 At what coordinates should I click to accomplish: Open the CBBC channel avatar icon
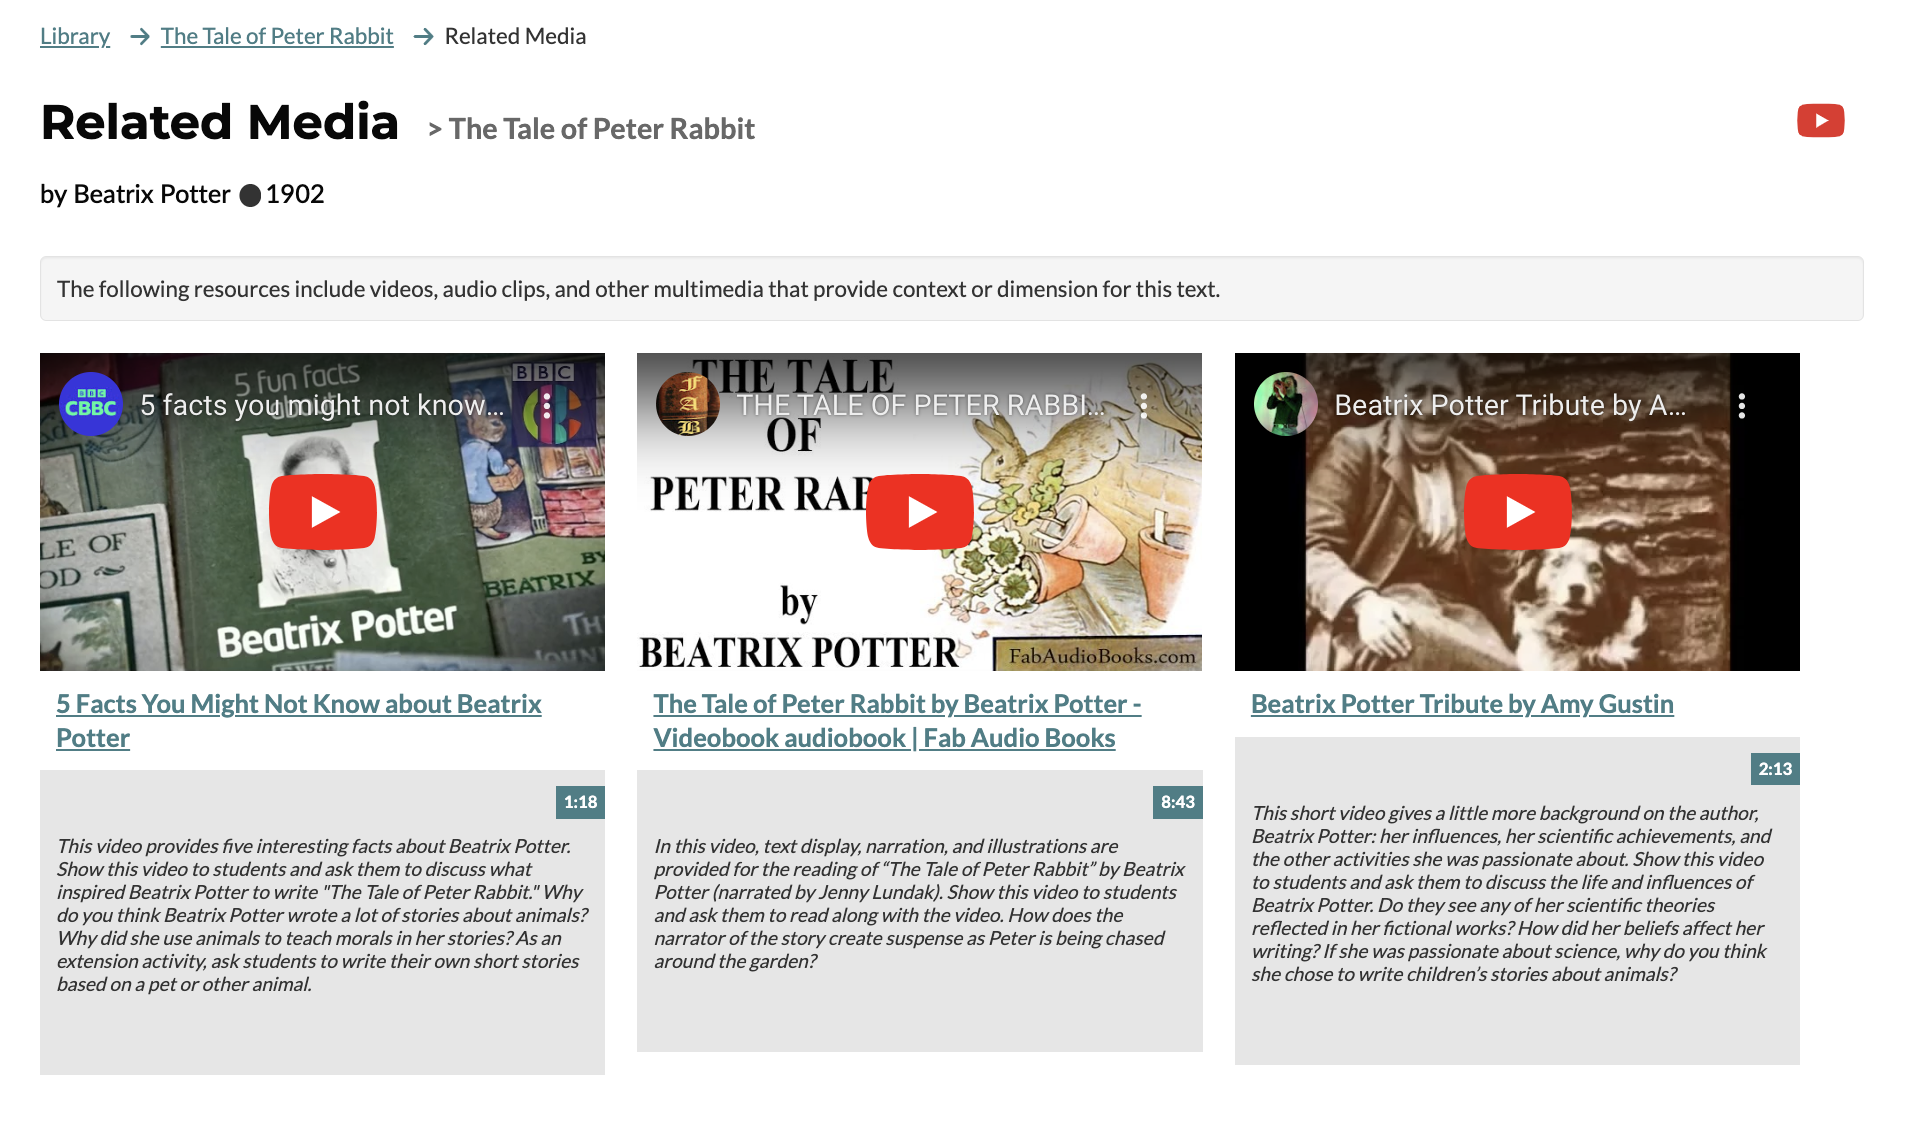[91, 405]
